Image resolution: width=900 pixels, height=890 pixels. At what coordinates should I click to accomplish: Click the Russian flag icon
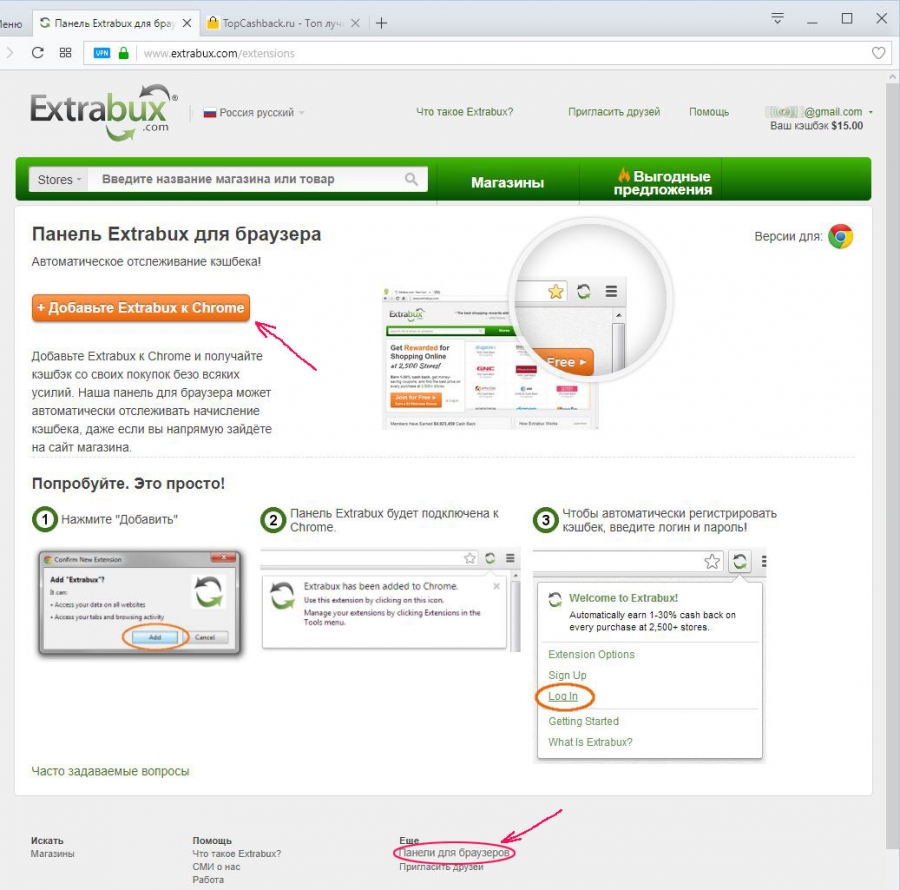210,113
